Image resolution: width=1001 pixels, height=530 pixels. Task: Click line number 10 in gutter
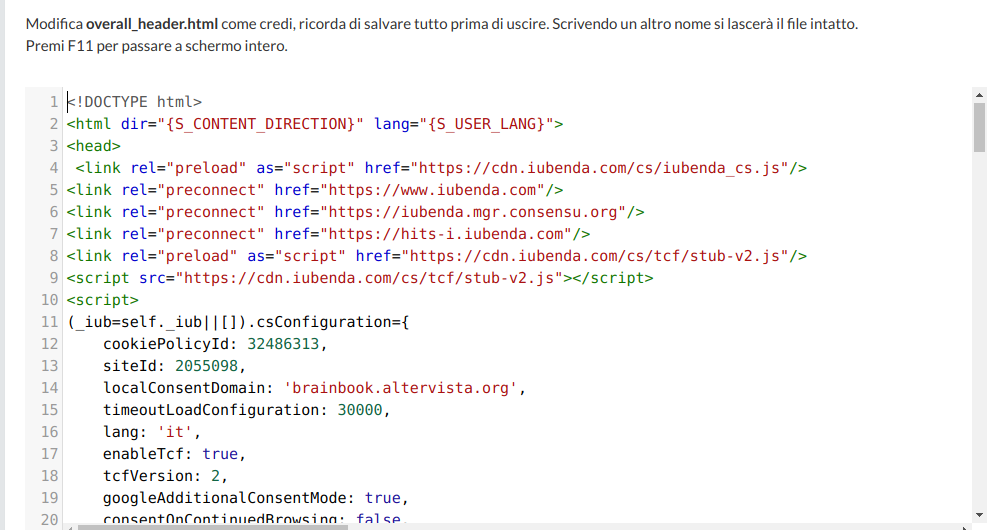[50, 300]
